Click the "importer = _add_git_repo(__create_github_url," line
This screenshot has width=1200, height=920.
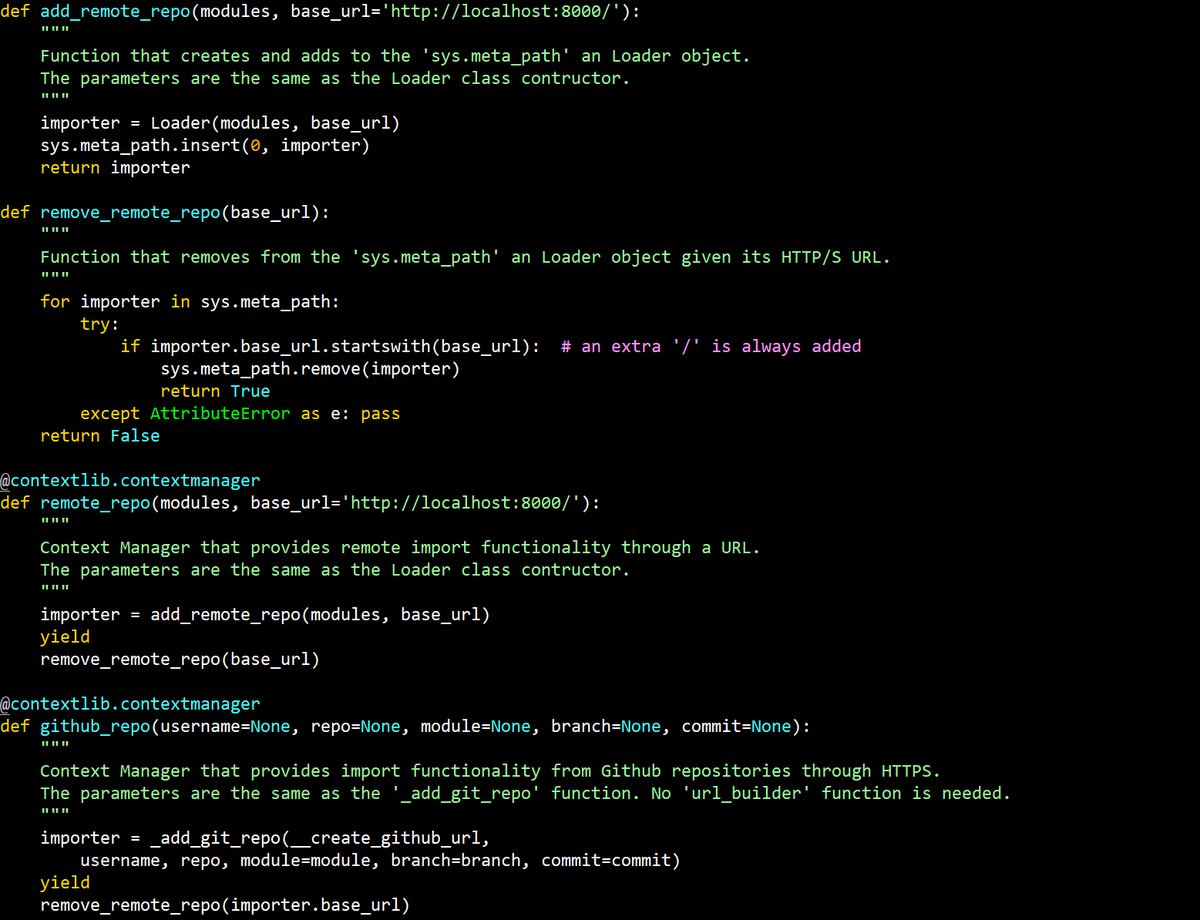pyautogui.click(x=265, y=837)
